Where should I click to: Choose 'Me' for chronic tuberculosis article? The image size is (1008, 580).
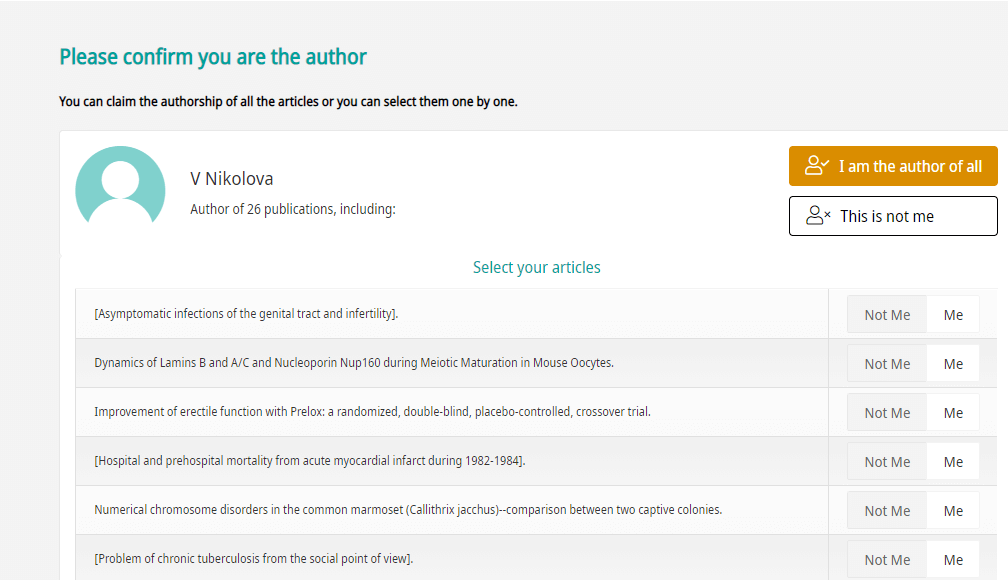pyautogui.click(x=953, y=559)
